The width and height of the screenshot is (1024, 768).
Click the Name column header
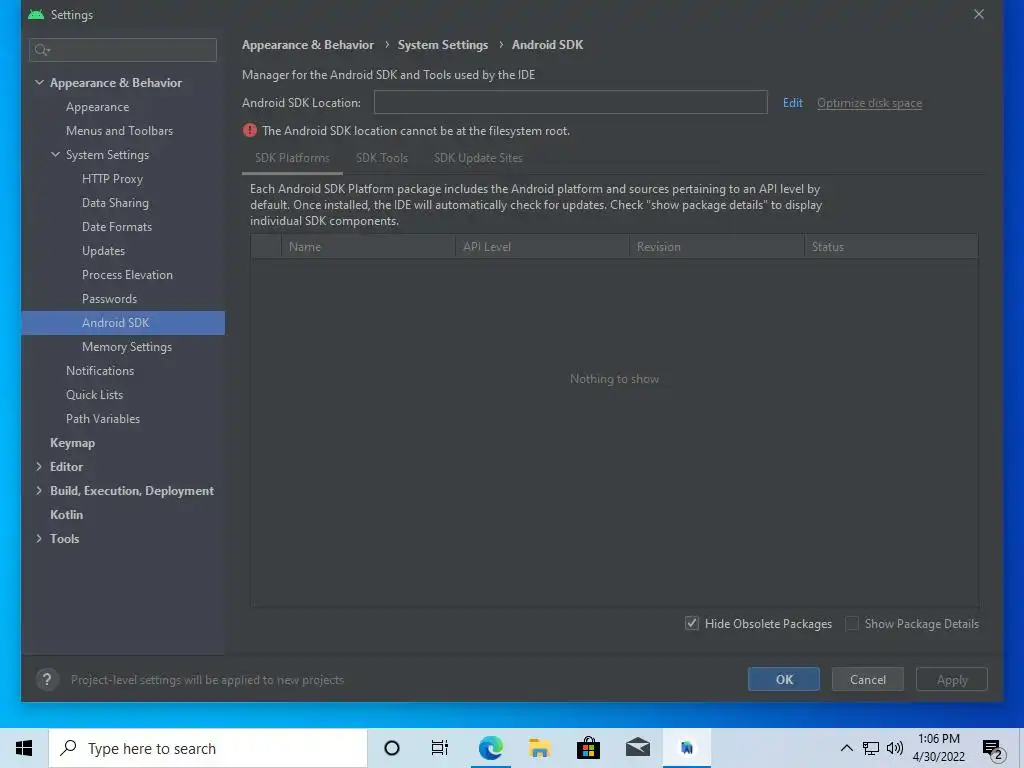pyautogui.click(x=368, y=247)
